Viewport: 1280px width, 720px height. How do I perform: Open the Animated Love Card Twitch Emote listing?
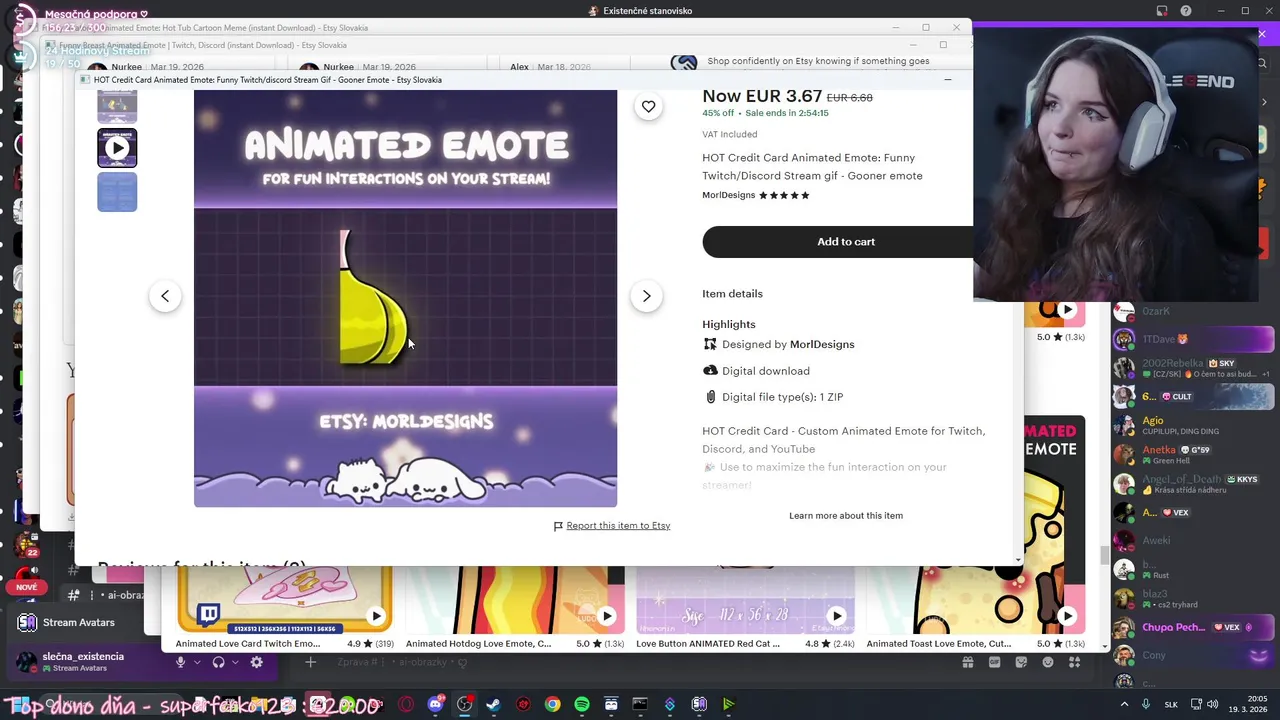[248, 644]
